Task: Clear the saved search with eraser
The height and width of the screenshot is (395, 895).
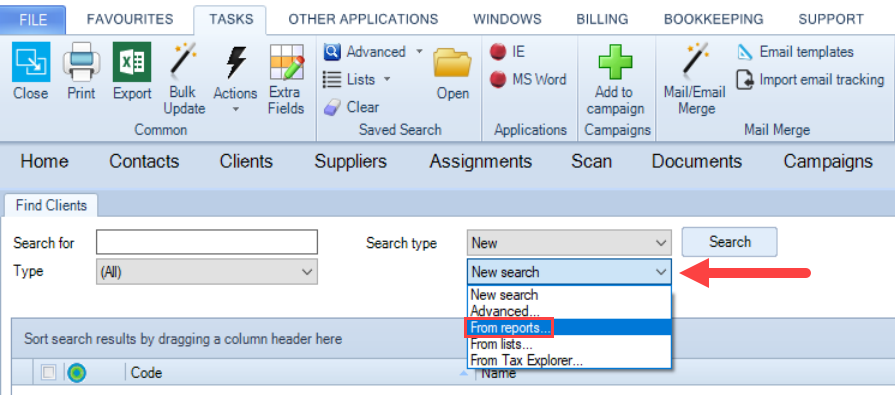Action: [332, 107]
